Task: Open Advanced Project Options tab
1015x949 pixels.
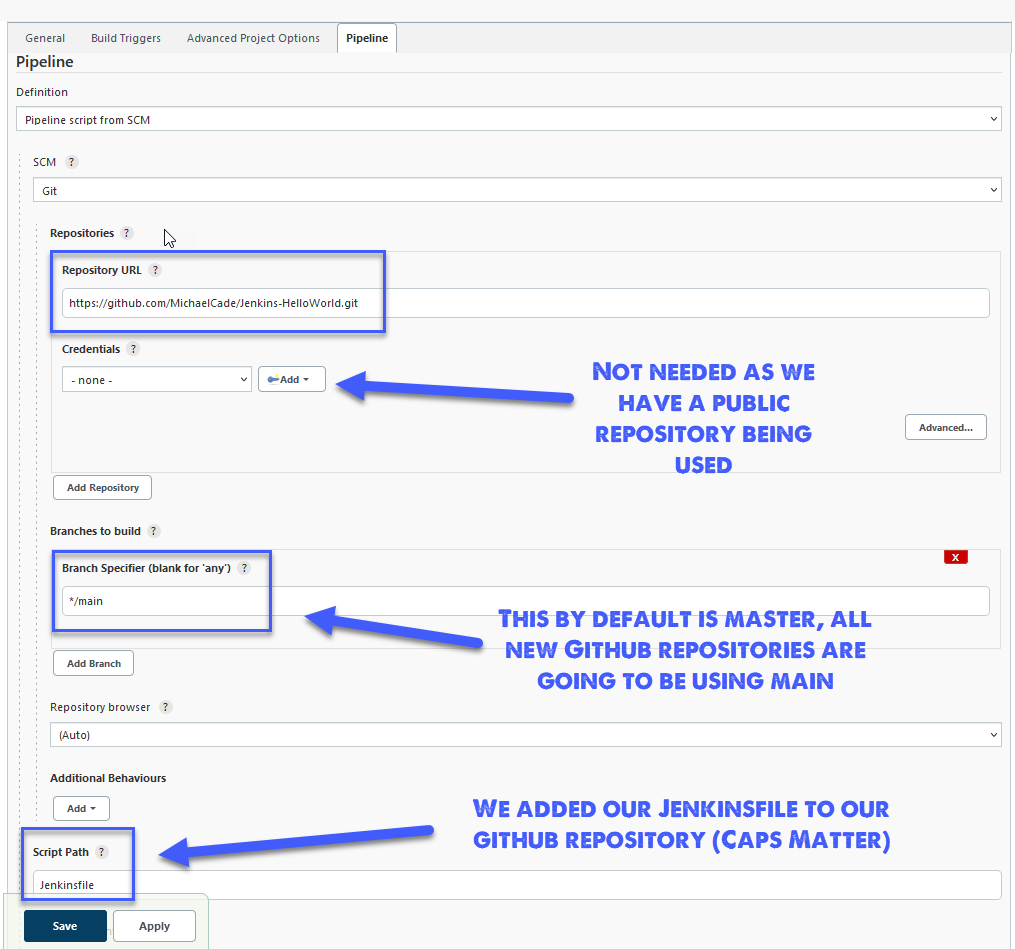Action: pos(253,38)
